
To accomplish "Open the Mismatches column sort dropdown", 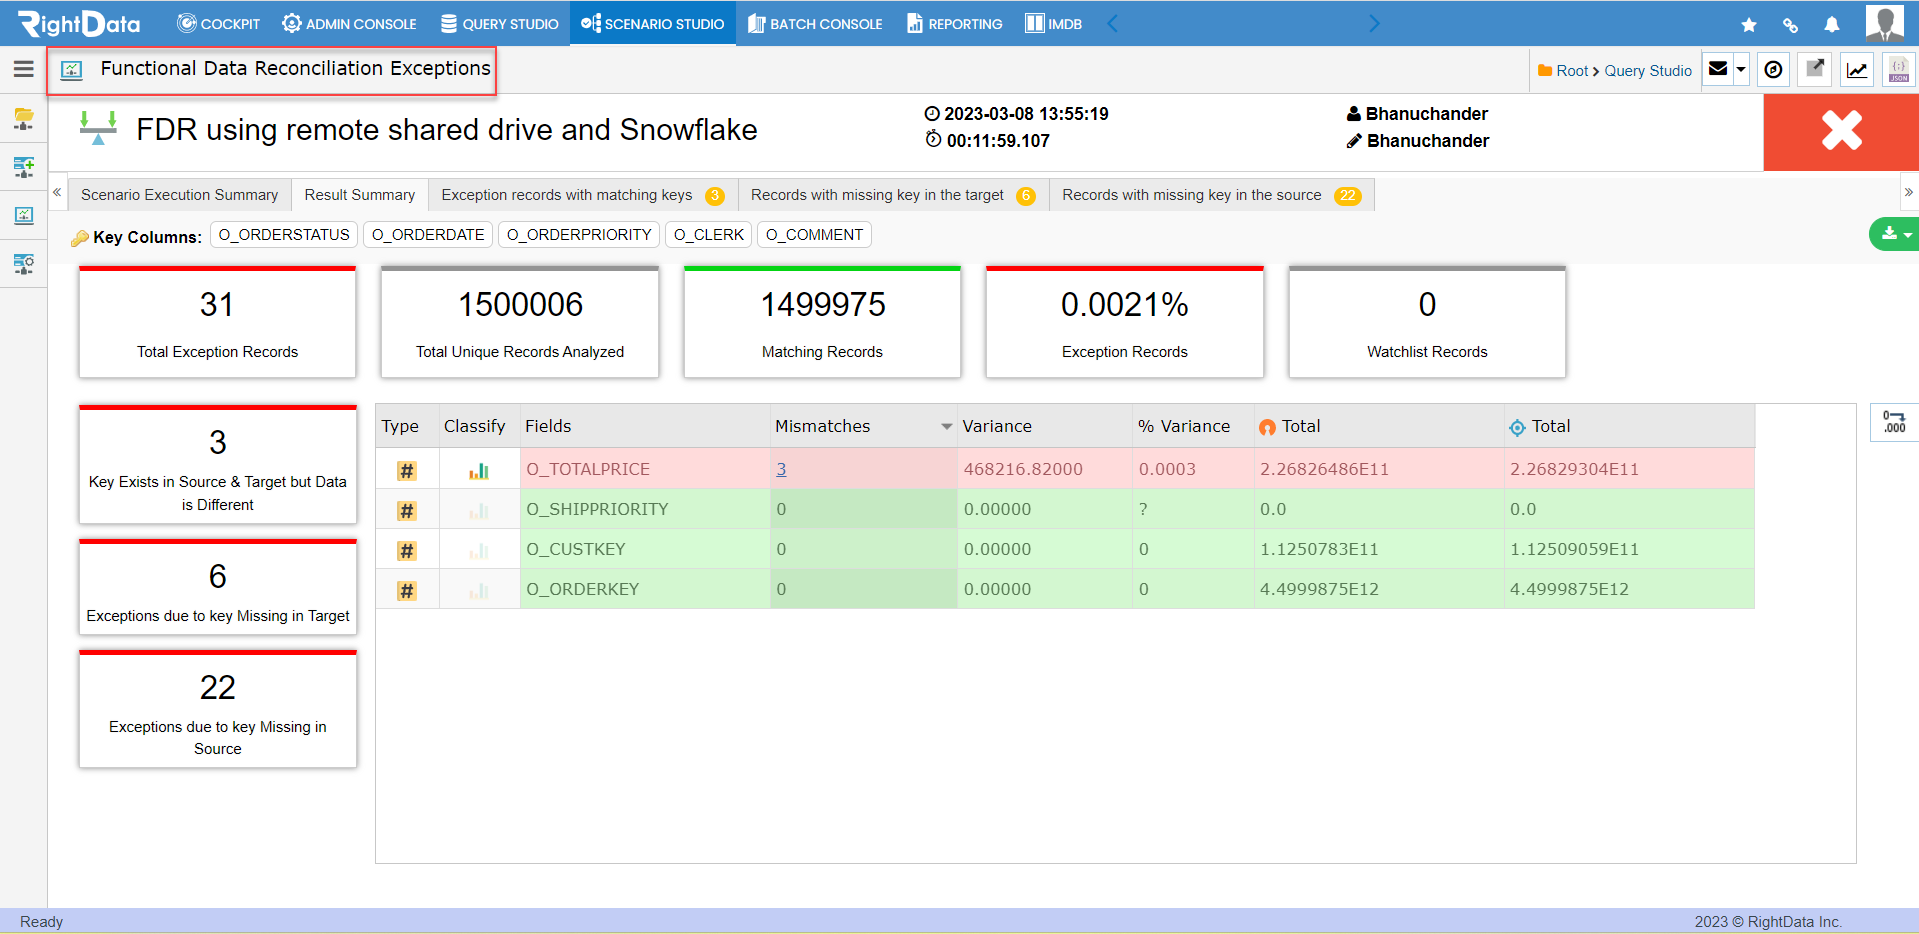I will (946, 427).
